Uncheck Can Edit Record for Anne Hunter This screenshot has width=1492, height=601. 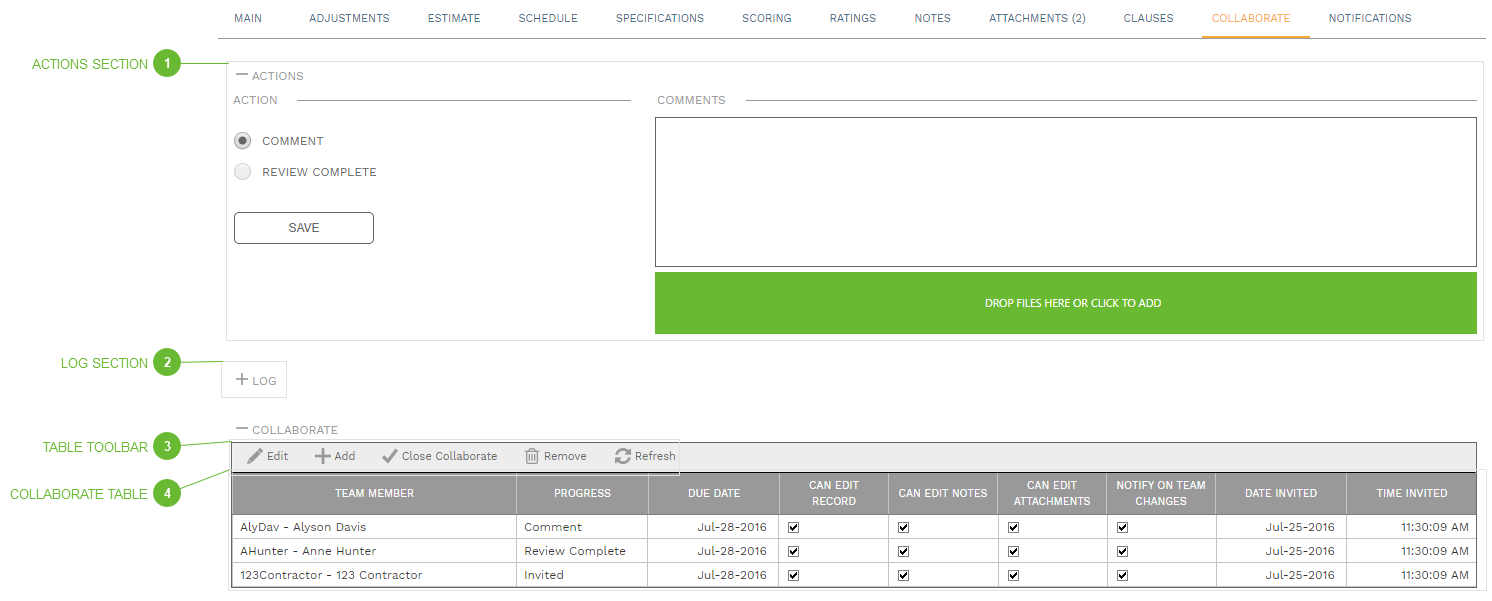pos(794,551)
